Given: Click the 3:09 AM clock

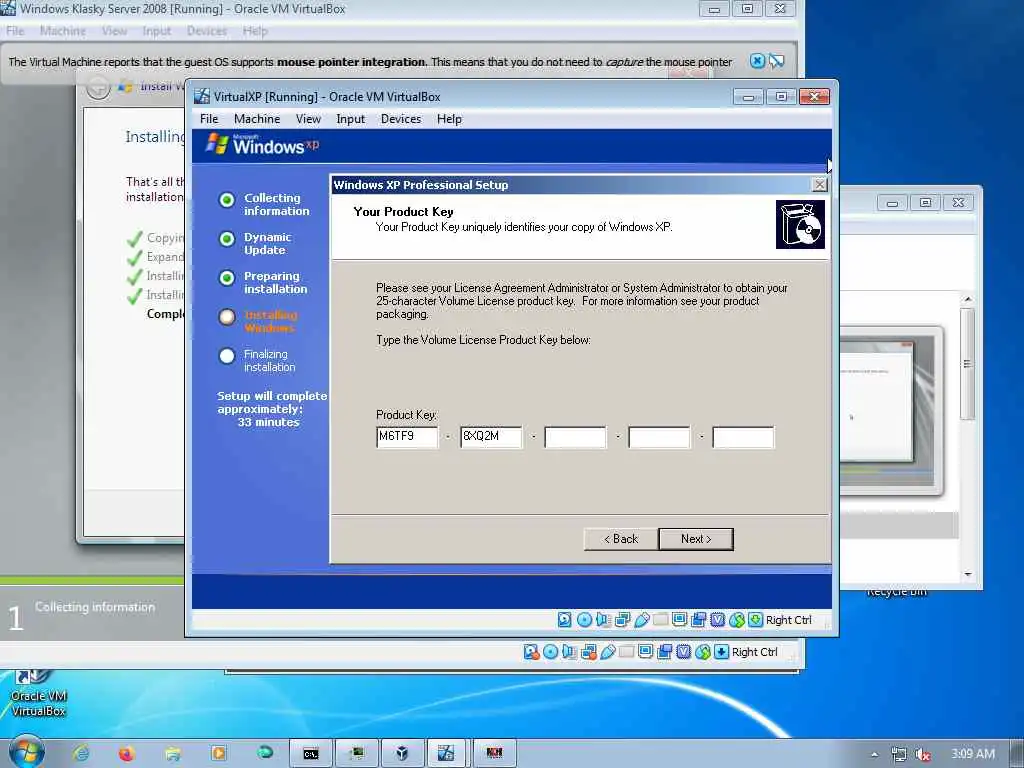Looking at the screenshot, I should 973,754.
